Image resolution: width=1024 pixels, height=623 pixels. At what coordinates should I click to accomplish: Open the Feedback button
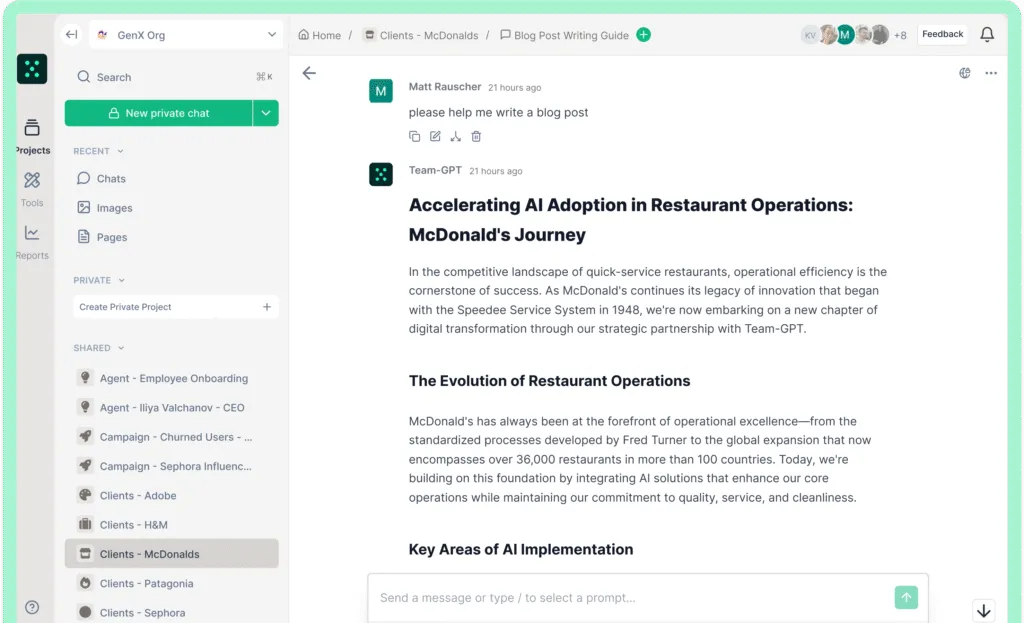click(x=942, y=34)
